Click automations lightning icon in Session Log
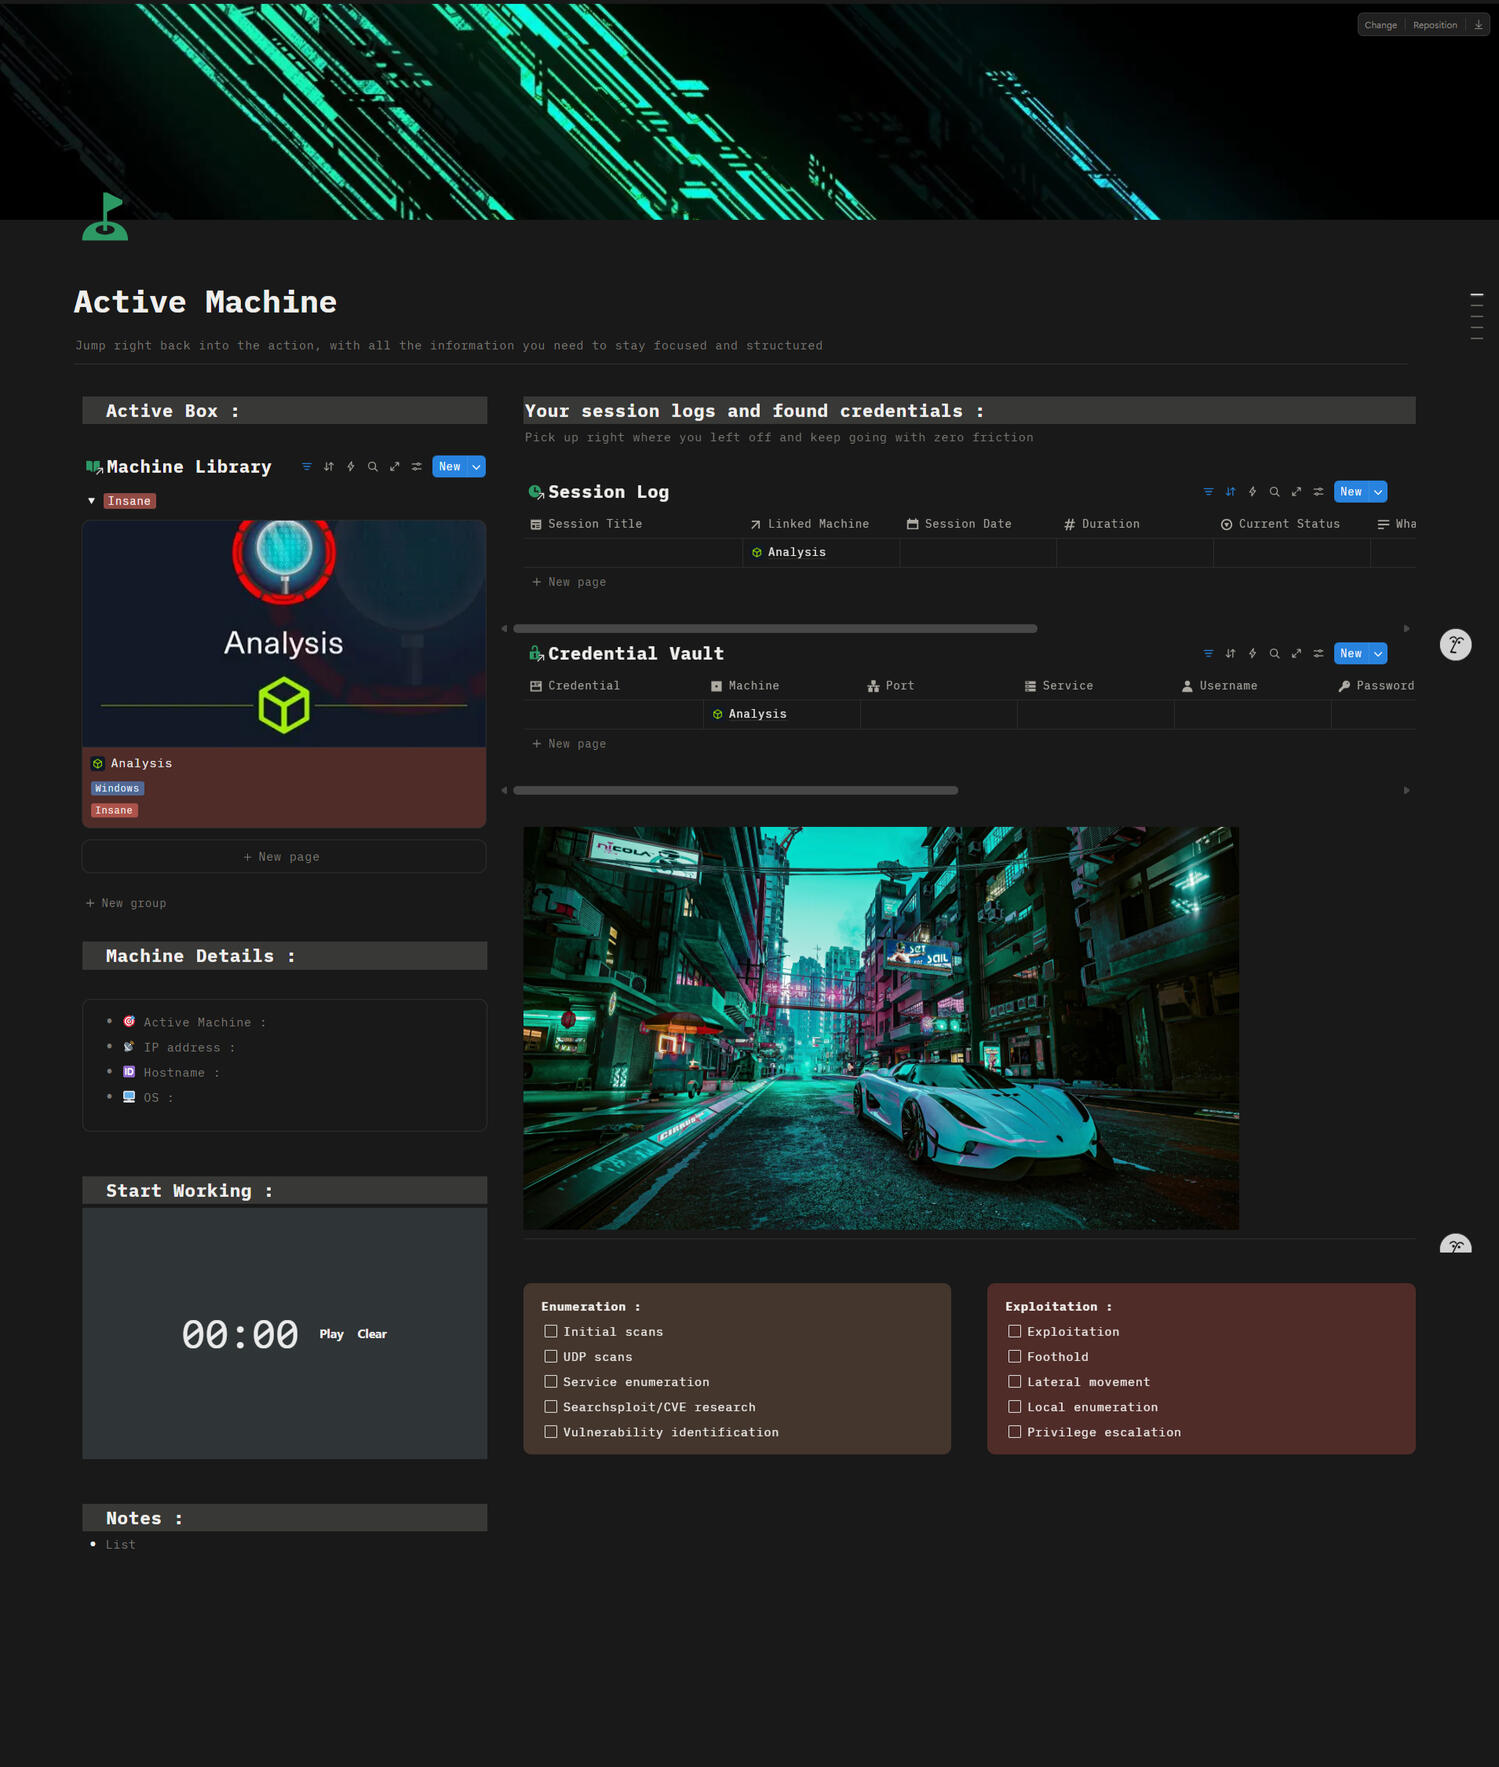1499x1767 pixels. (1252, 492)
